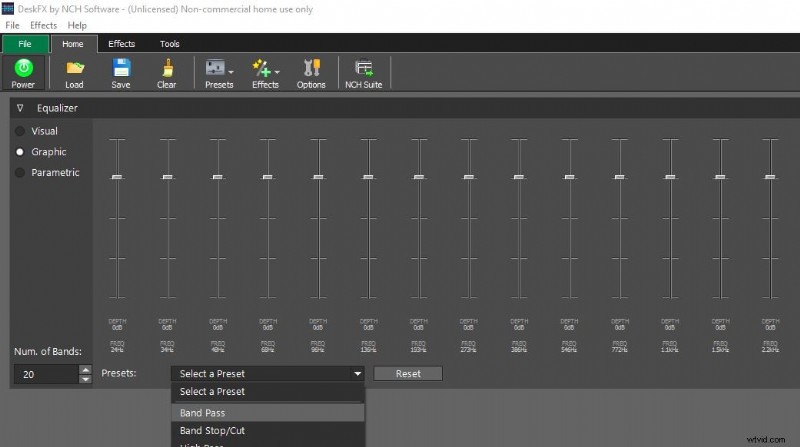Click the 386Hz band slider handle
Image resolution: width=800 pixels, height=447 pixels.
519,177
